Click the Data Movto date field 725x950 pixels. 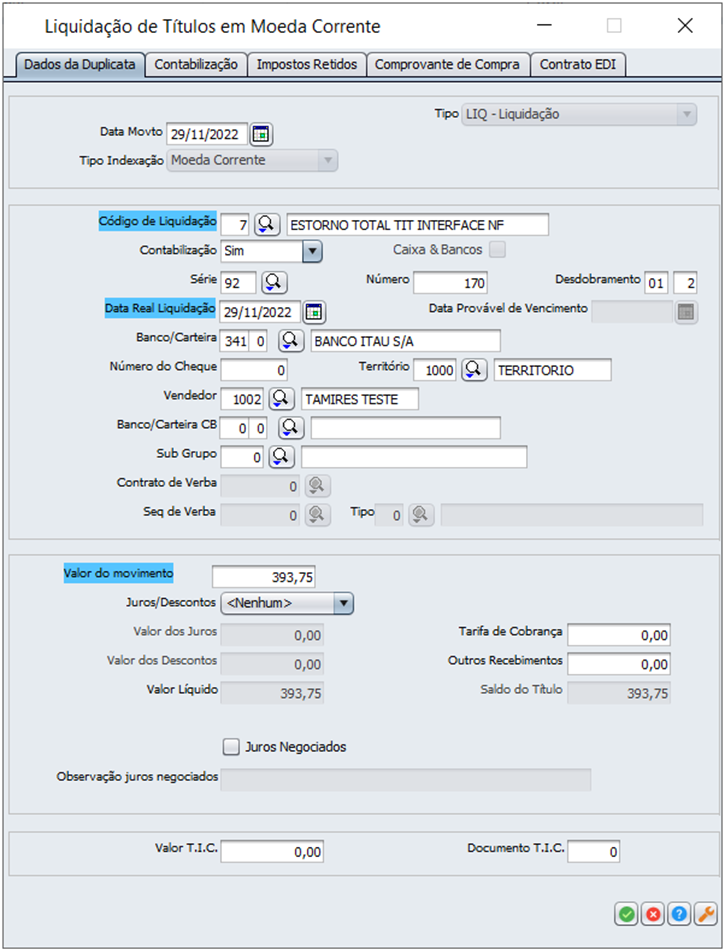point(207,135)
